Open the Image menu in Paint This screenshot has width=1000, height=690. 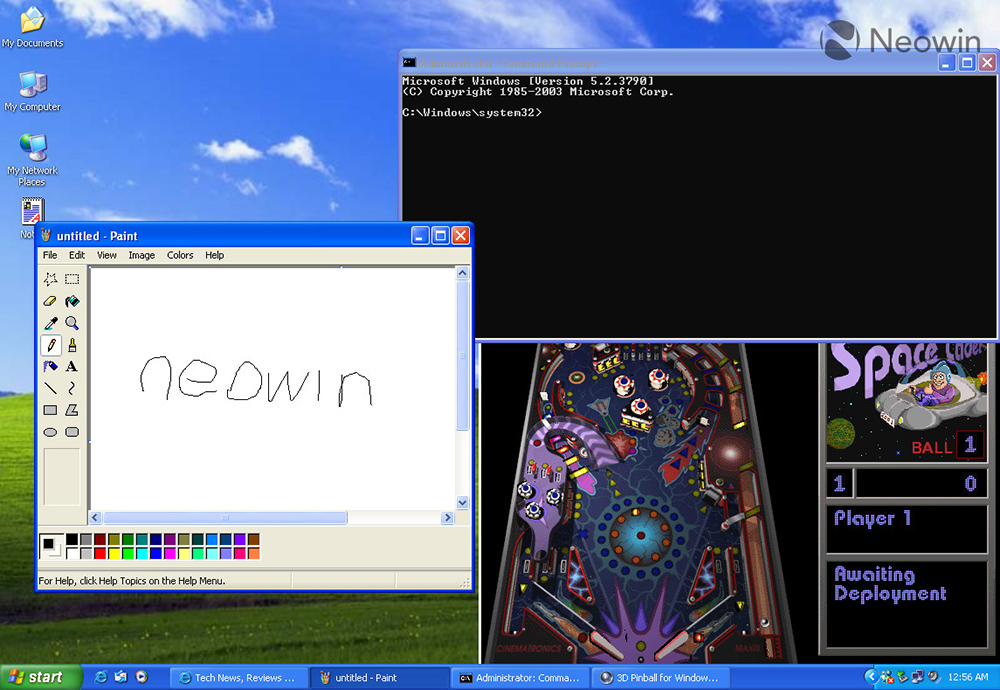141,255
